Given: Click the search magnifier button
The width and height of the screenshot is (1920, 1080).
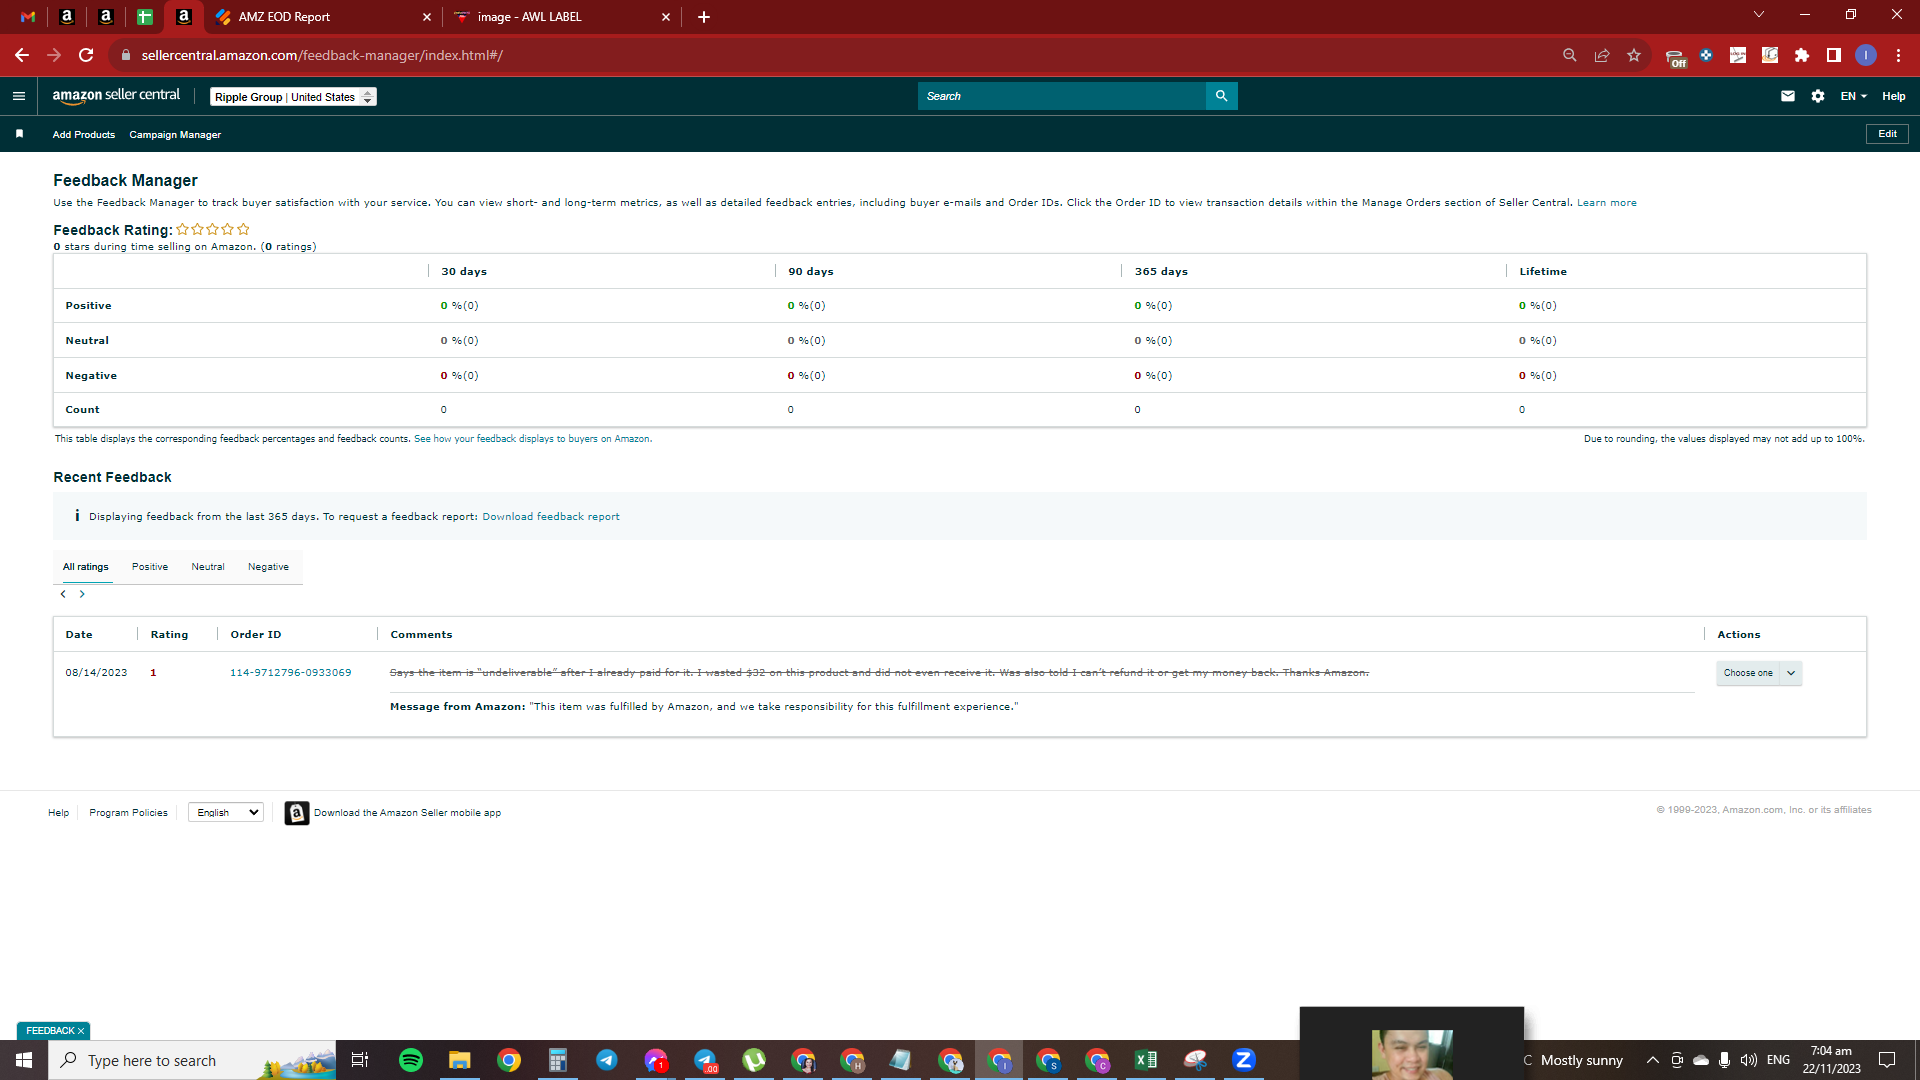Looking at the screenshot, I should pos(1221,96).
